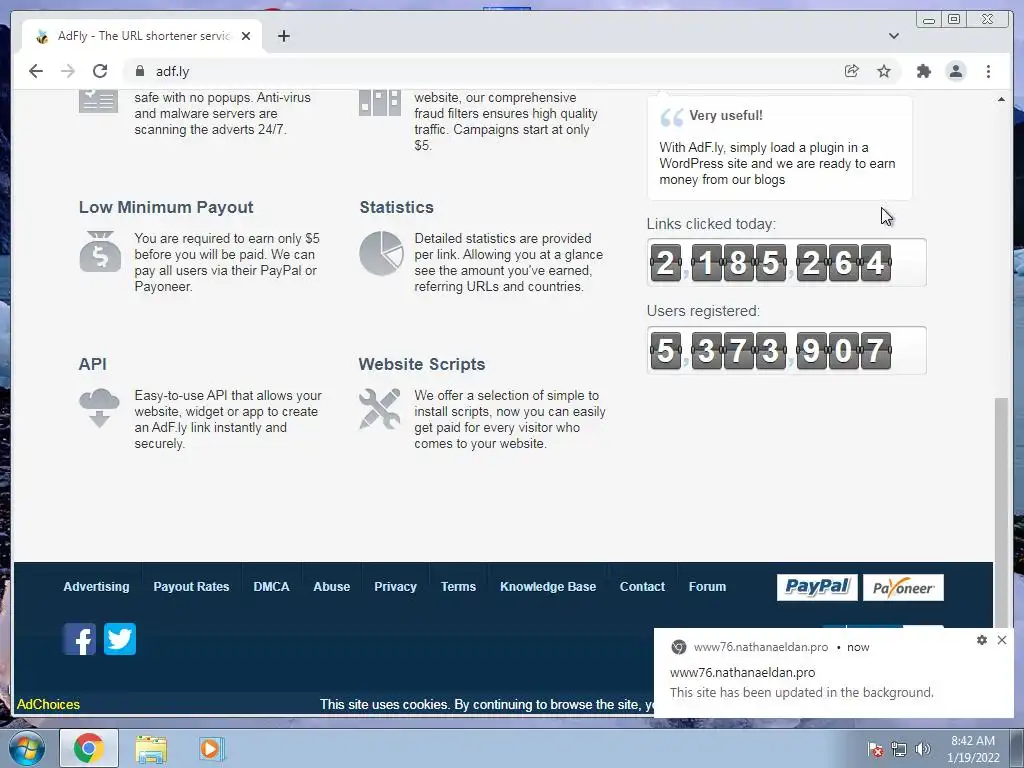
Task: Visit AdFly's Twitter page icon
Action: click(120, 639)
